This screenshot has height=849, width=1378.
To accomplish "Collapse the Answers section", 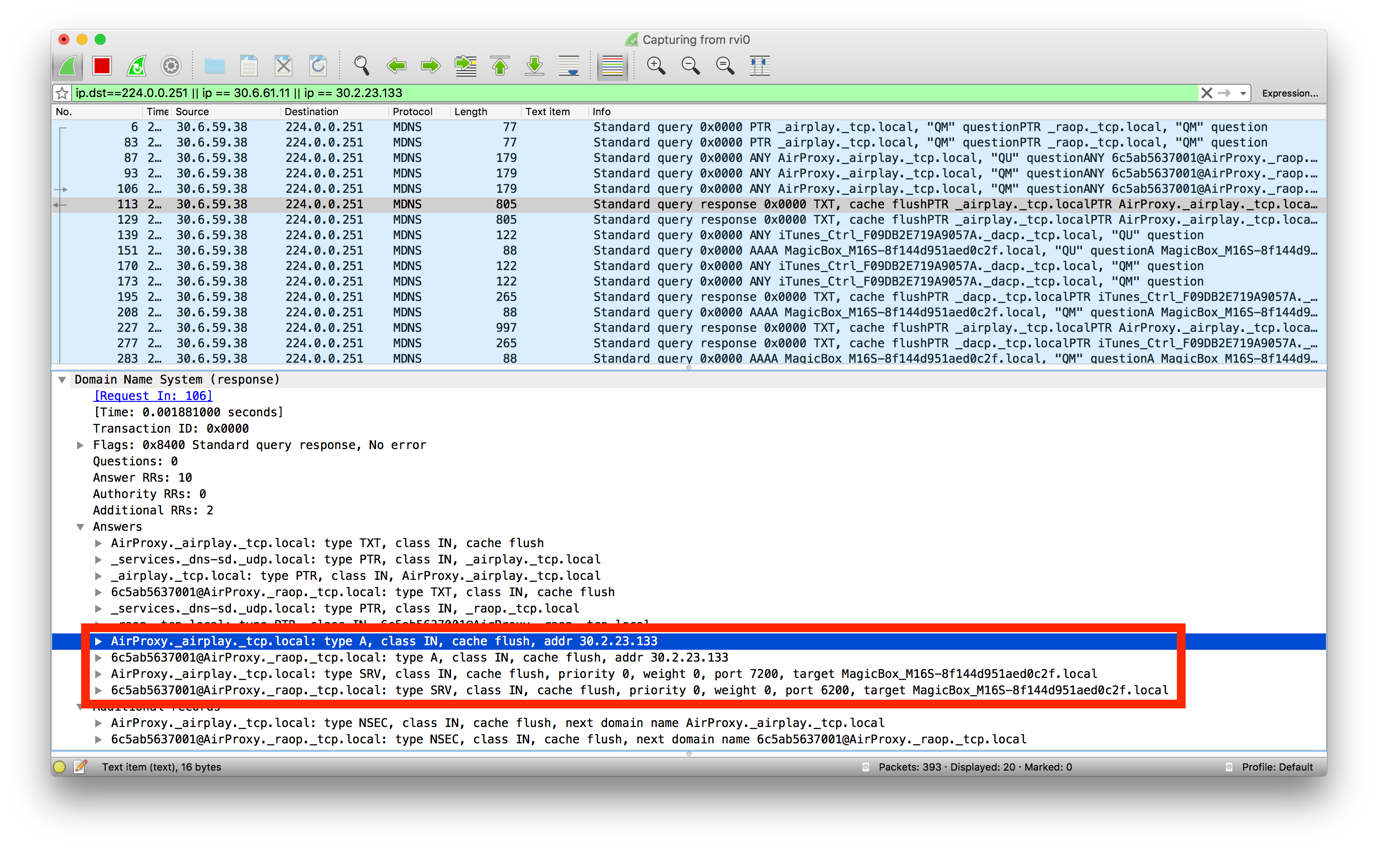I will pyautogui.click(x=80, y=527).
